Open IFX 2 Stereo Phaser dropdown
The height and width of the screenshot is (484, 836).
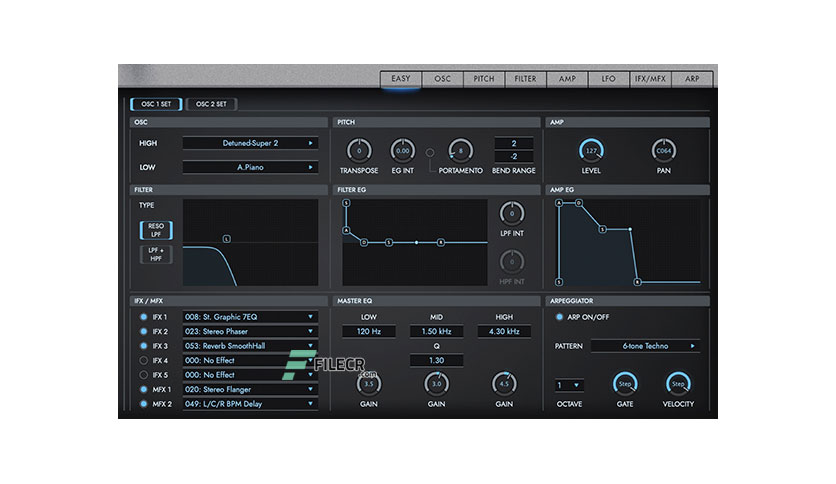(x=250, y=332)
